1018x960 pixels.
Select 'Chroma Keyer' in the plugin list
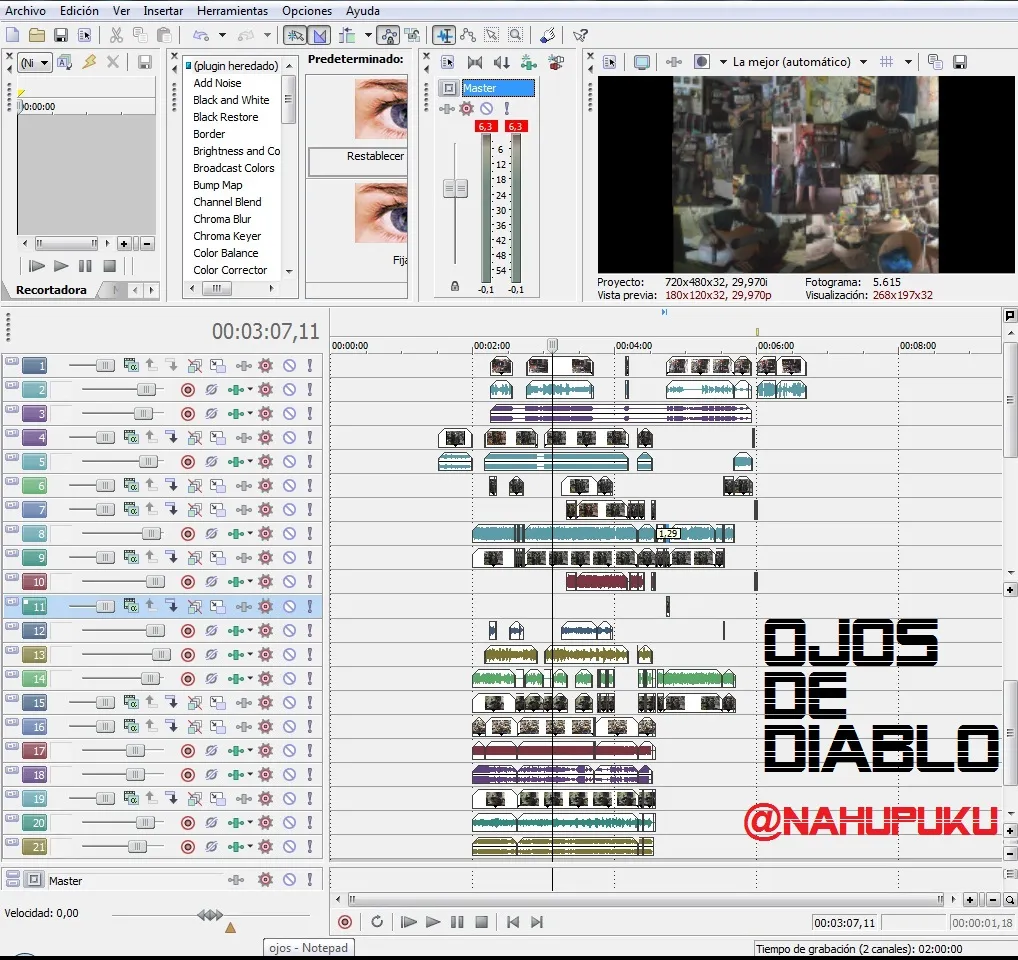pos(227,236)
